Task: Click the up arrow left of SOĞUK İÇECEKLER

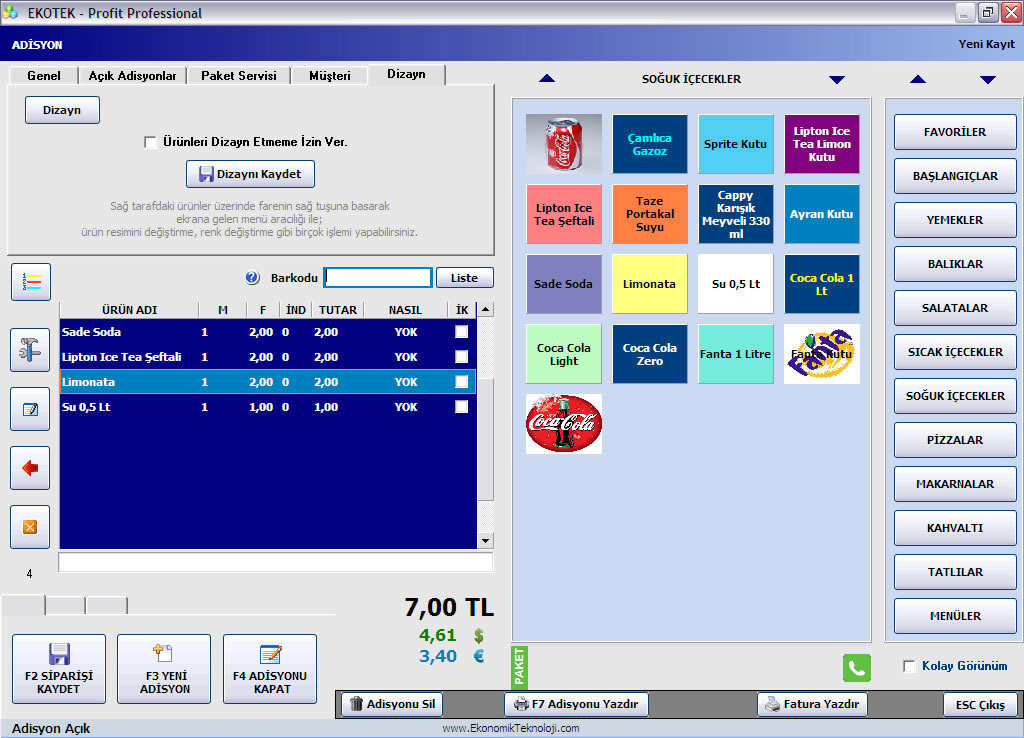Action: 547,78
